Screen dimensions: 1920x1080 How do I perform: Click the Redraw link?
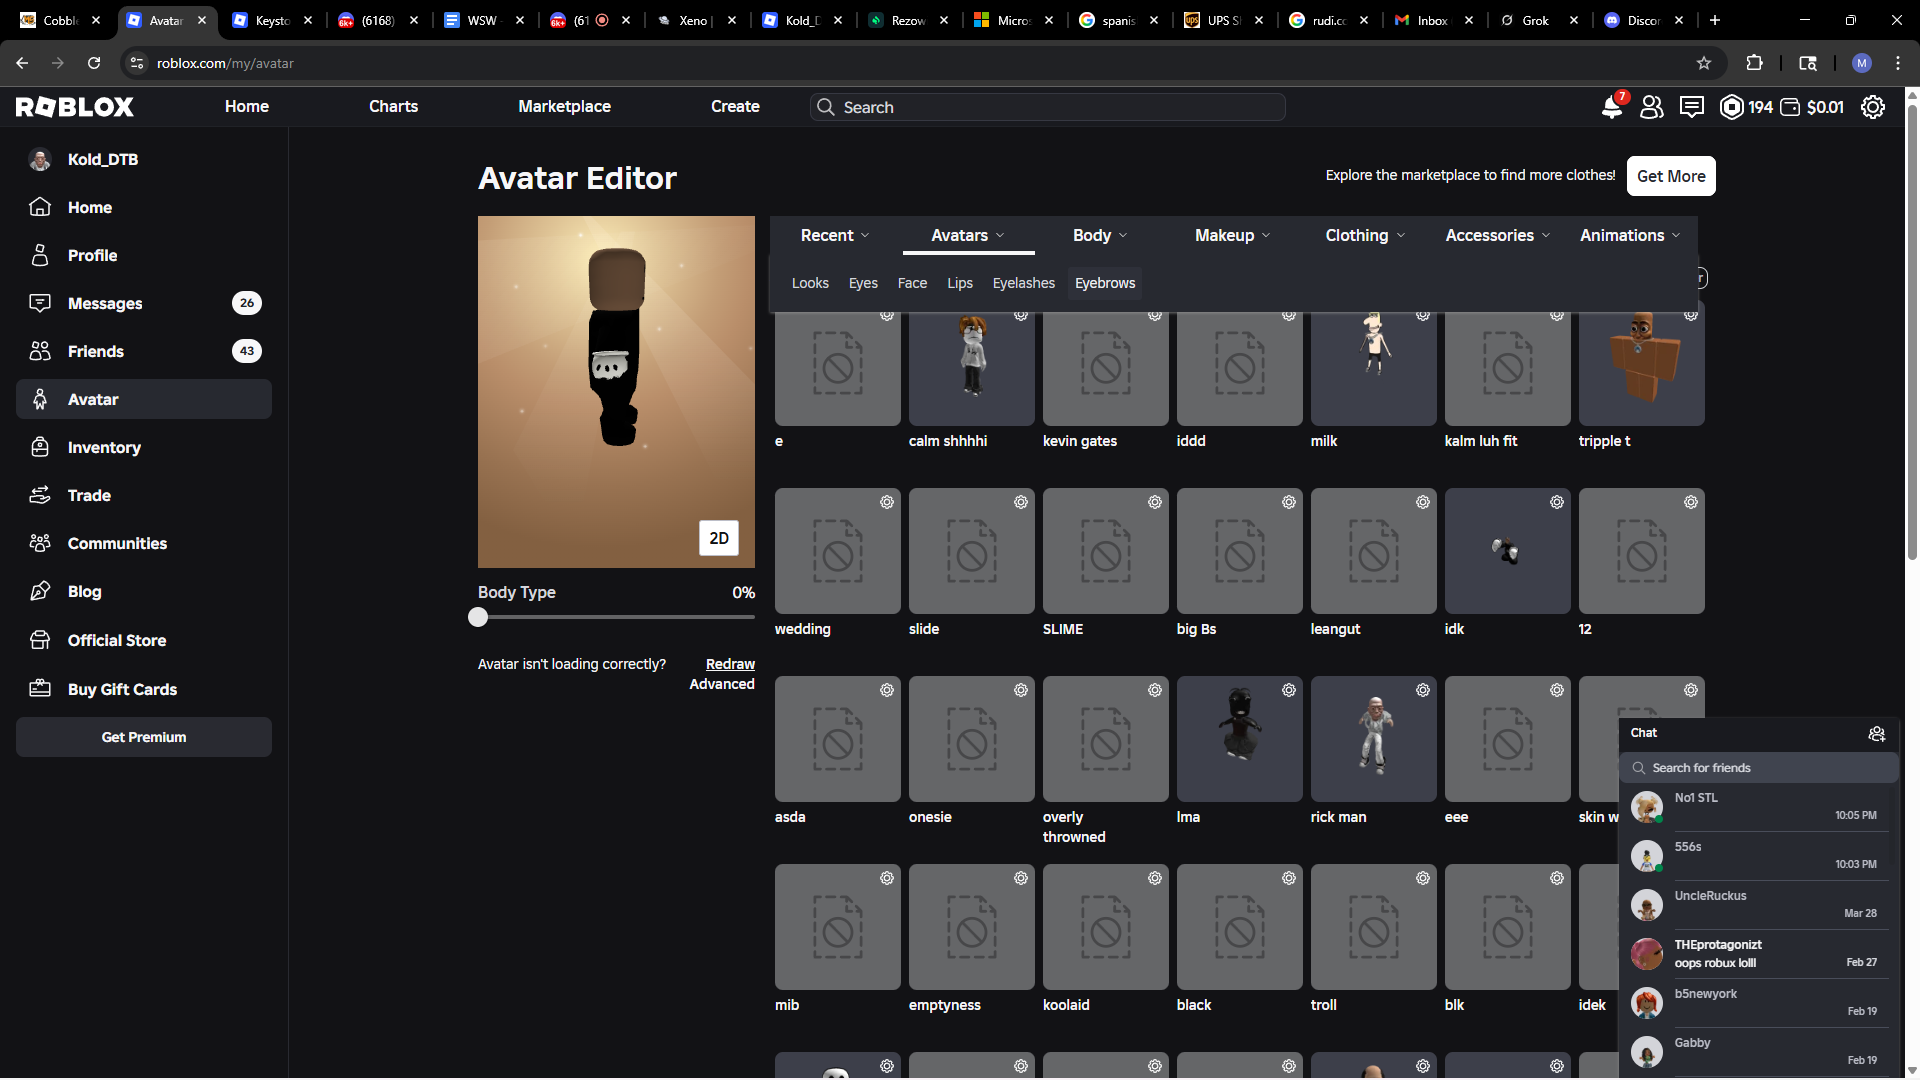(x=730, y=664)
